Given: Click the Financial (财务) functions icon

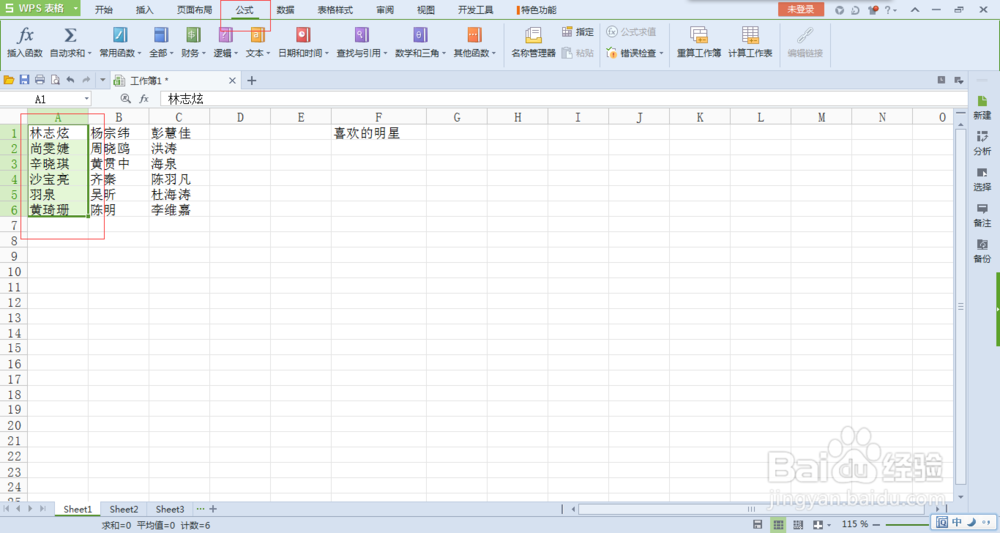Looking at the screenshot, I should click(193, 35).
